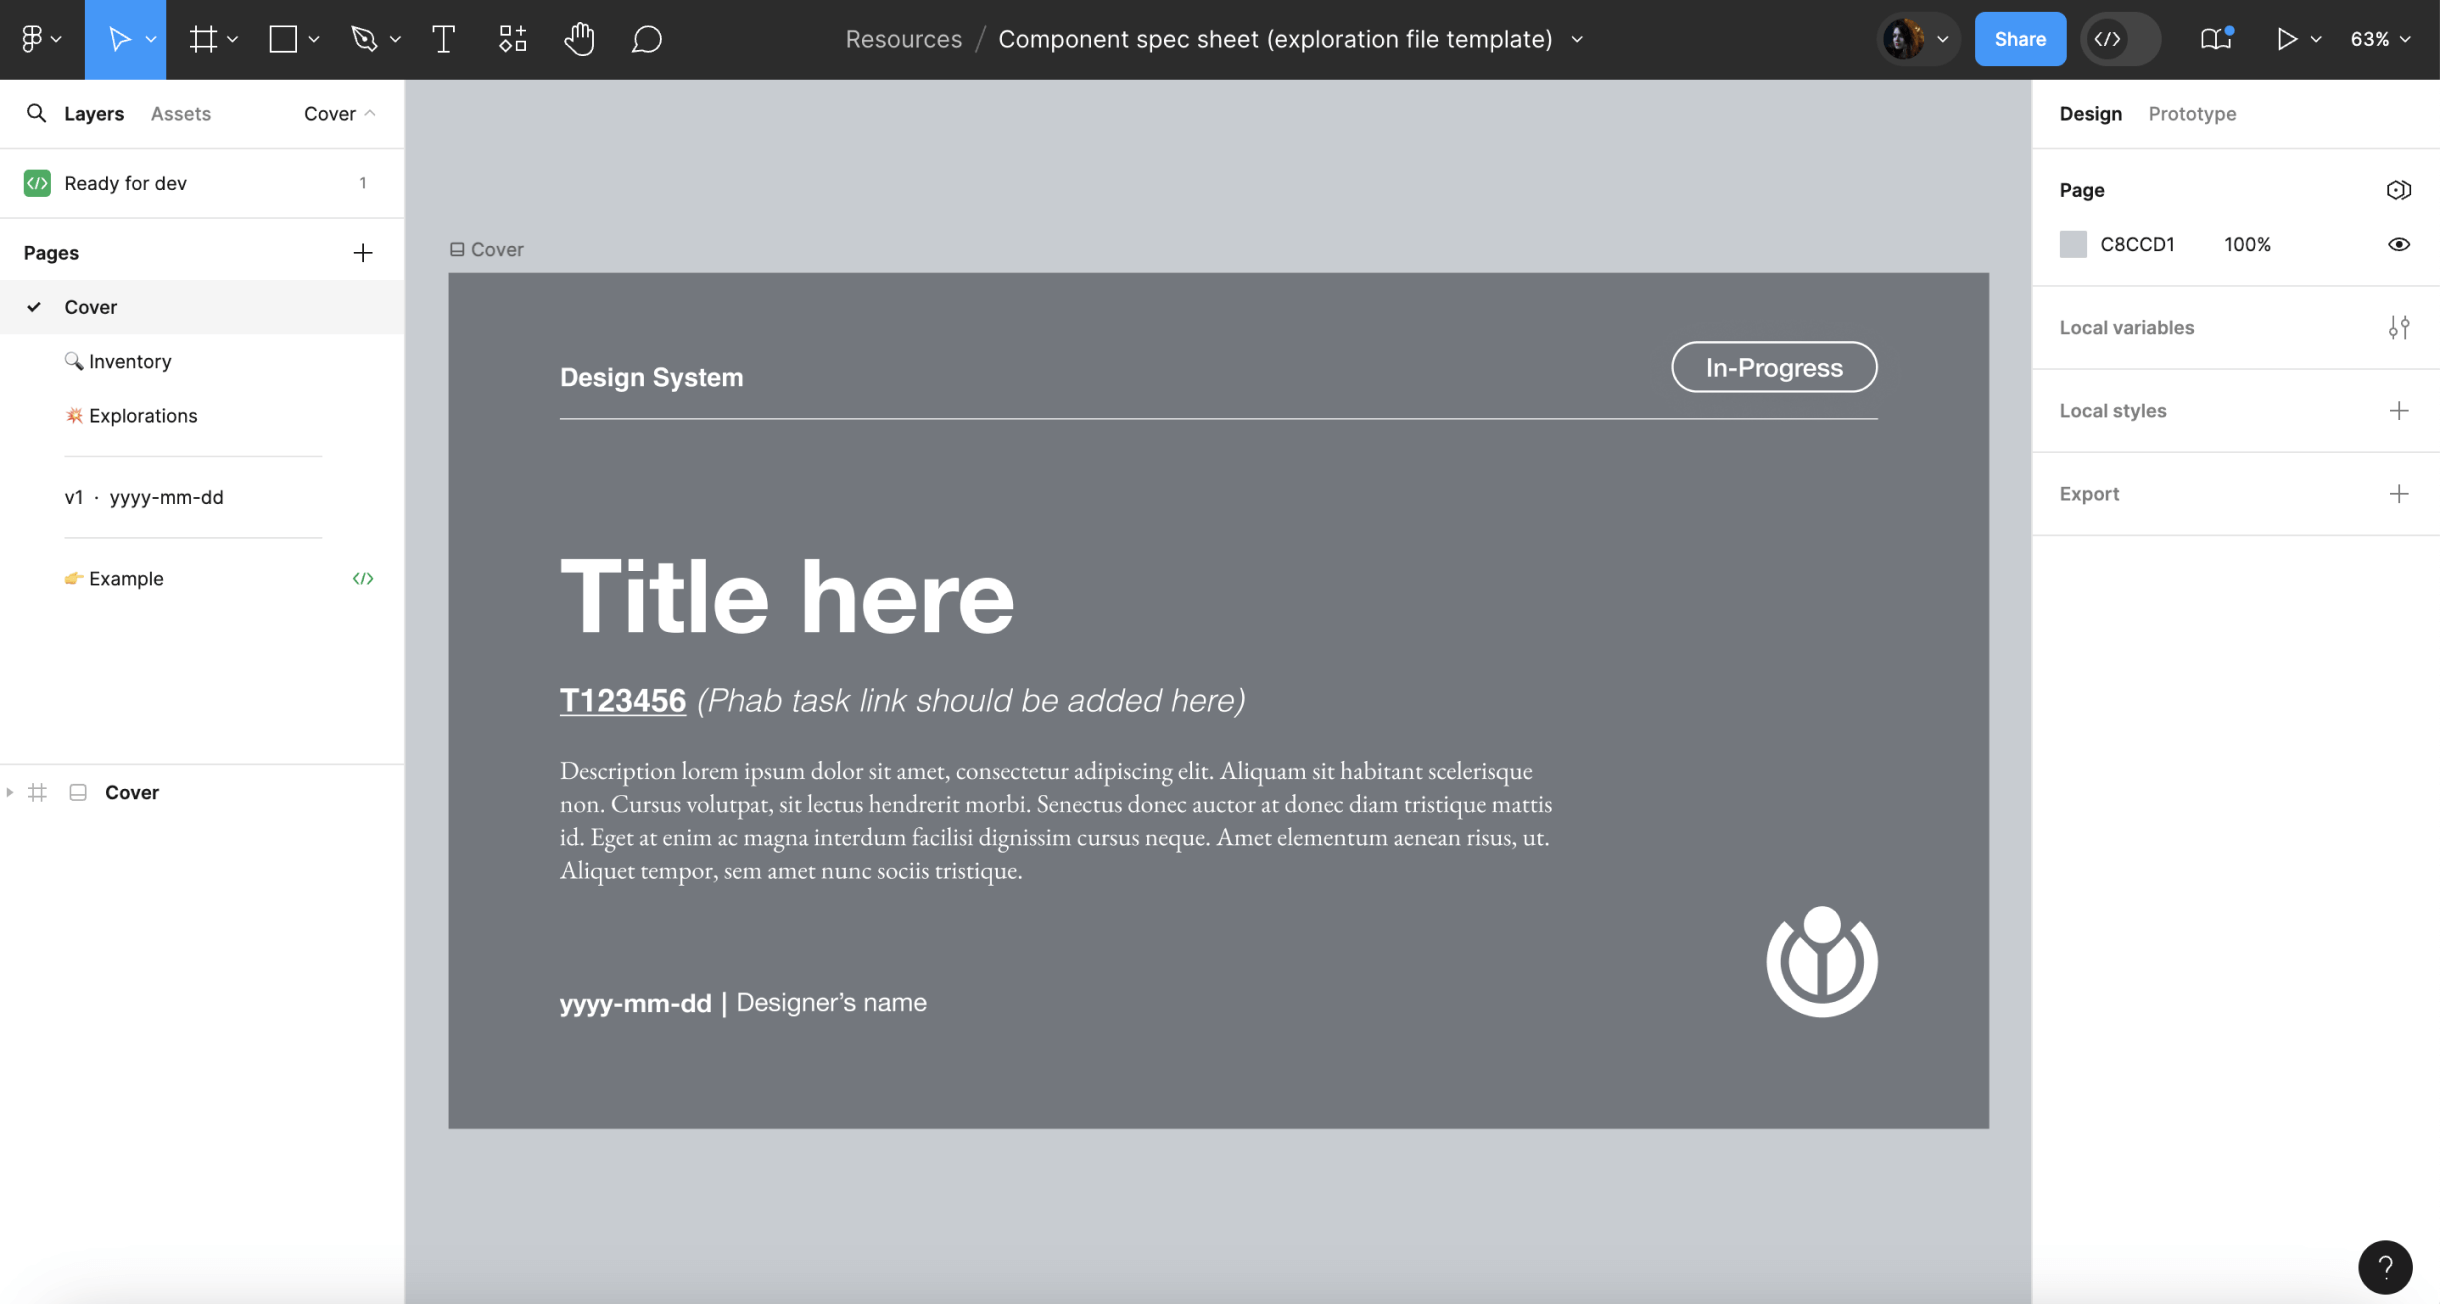Click the Present mode icon
Image resolution: width=2440 pixels, height=1304 pixels.
pos(2285,39)
